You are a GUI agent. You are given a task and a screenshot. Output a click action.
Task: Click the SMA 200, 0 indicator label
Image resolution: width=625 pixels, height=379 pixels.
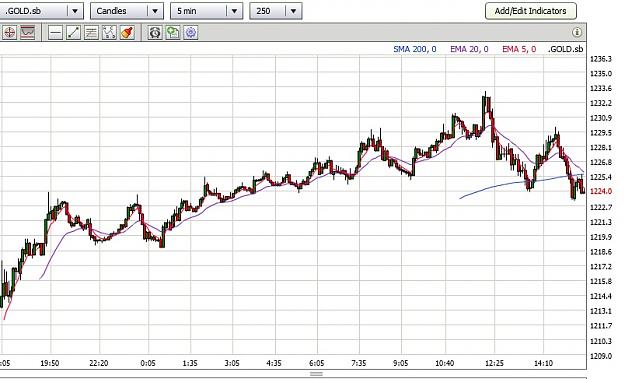tap(415, 49)
